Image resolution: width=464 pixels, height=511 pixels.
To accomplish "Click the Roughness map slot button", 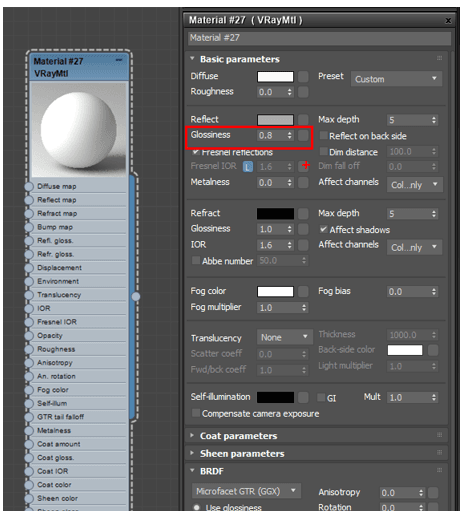I will tap(303, 92).
